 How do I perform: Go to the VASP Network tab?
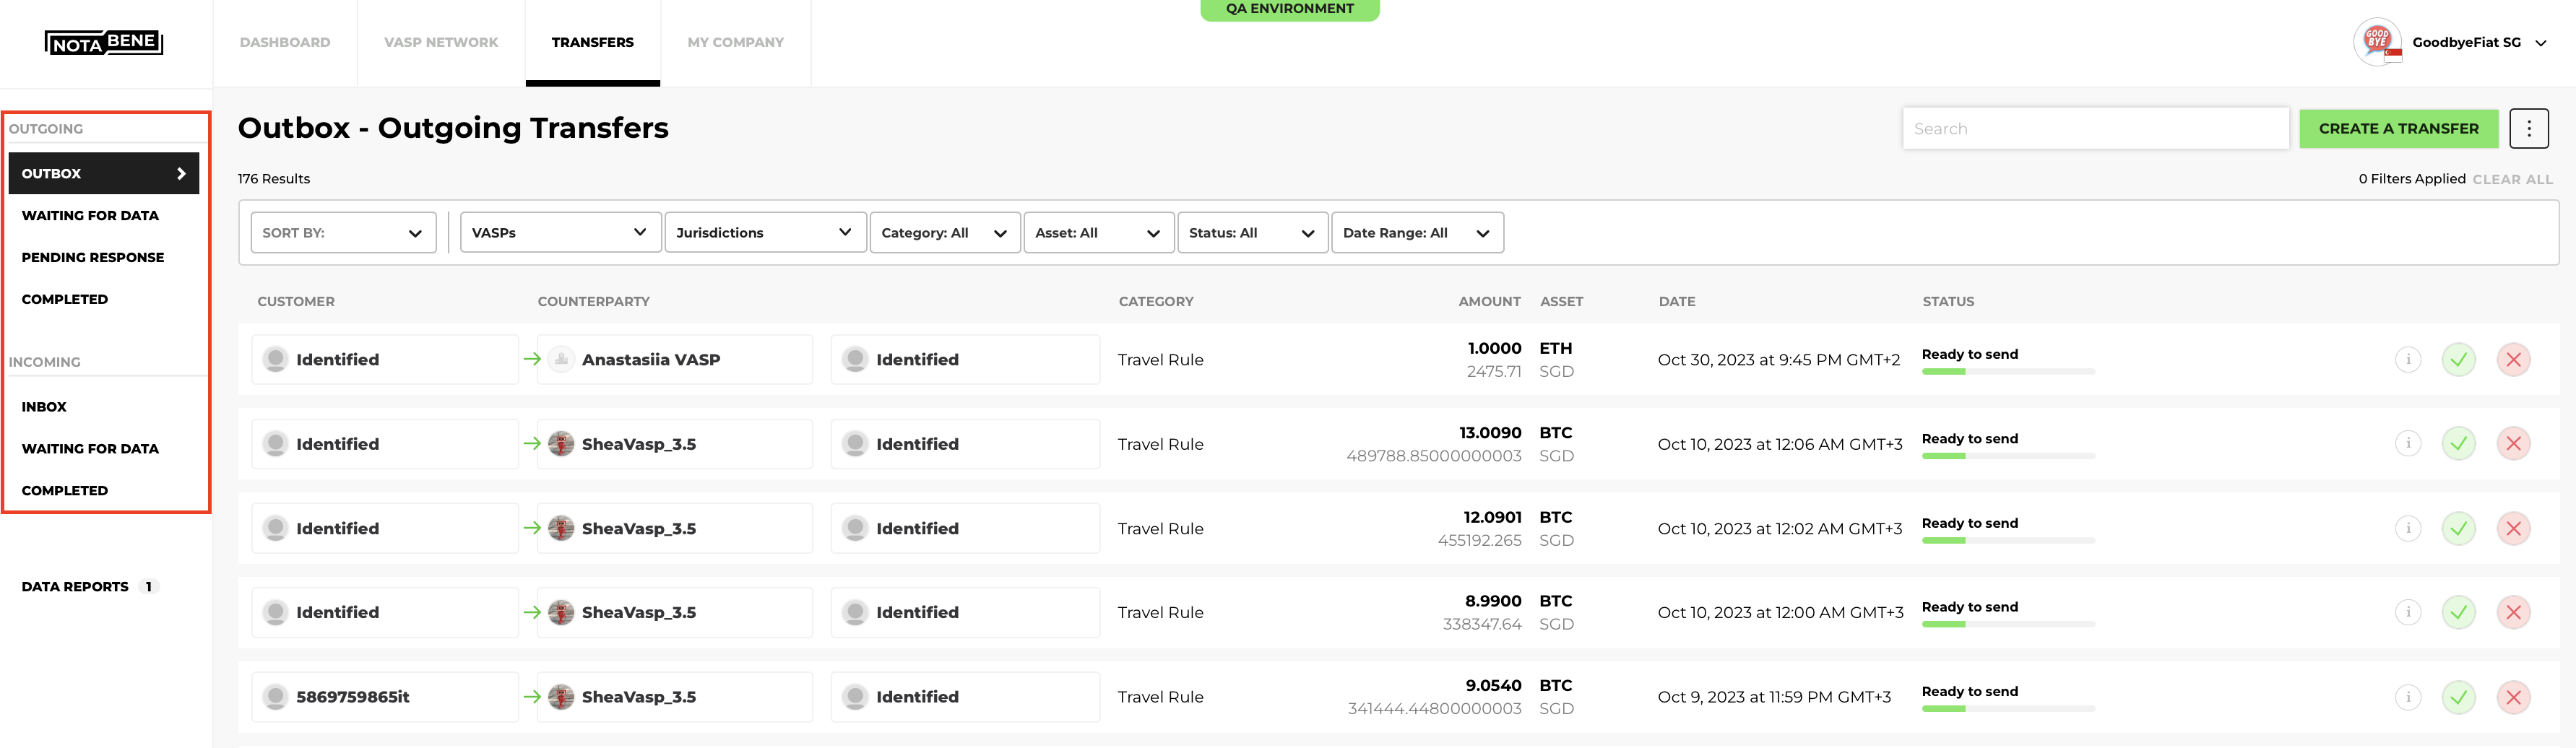tap(441, 42)
